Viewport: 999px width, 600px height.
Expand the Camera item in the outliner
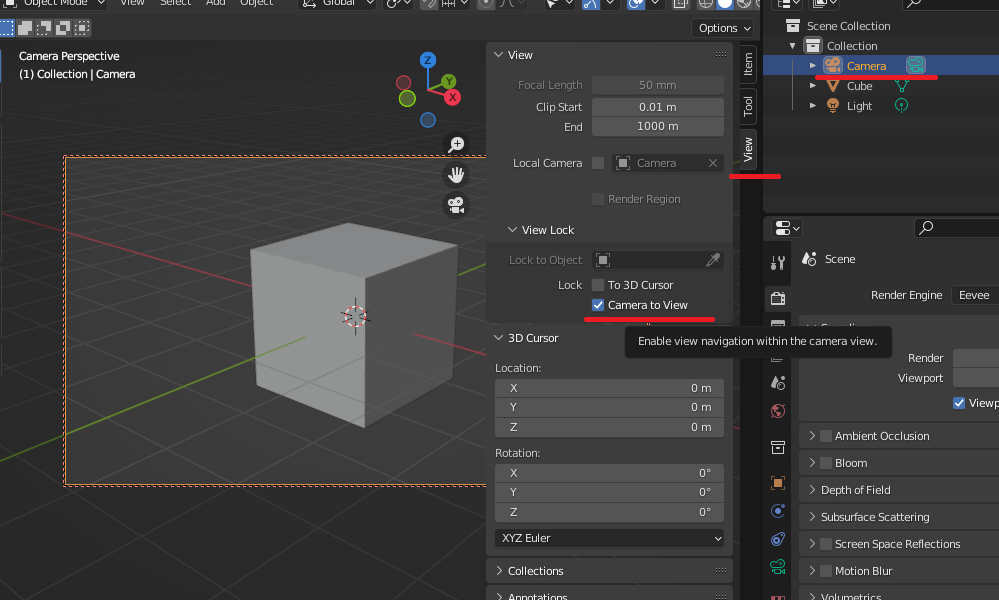812,66
